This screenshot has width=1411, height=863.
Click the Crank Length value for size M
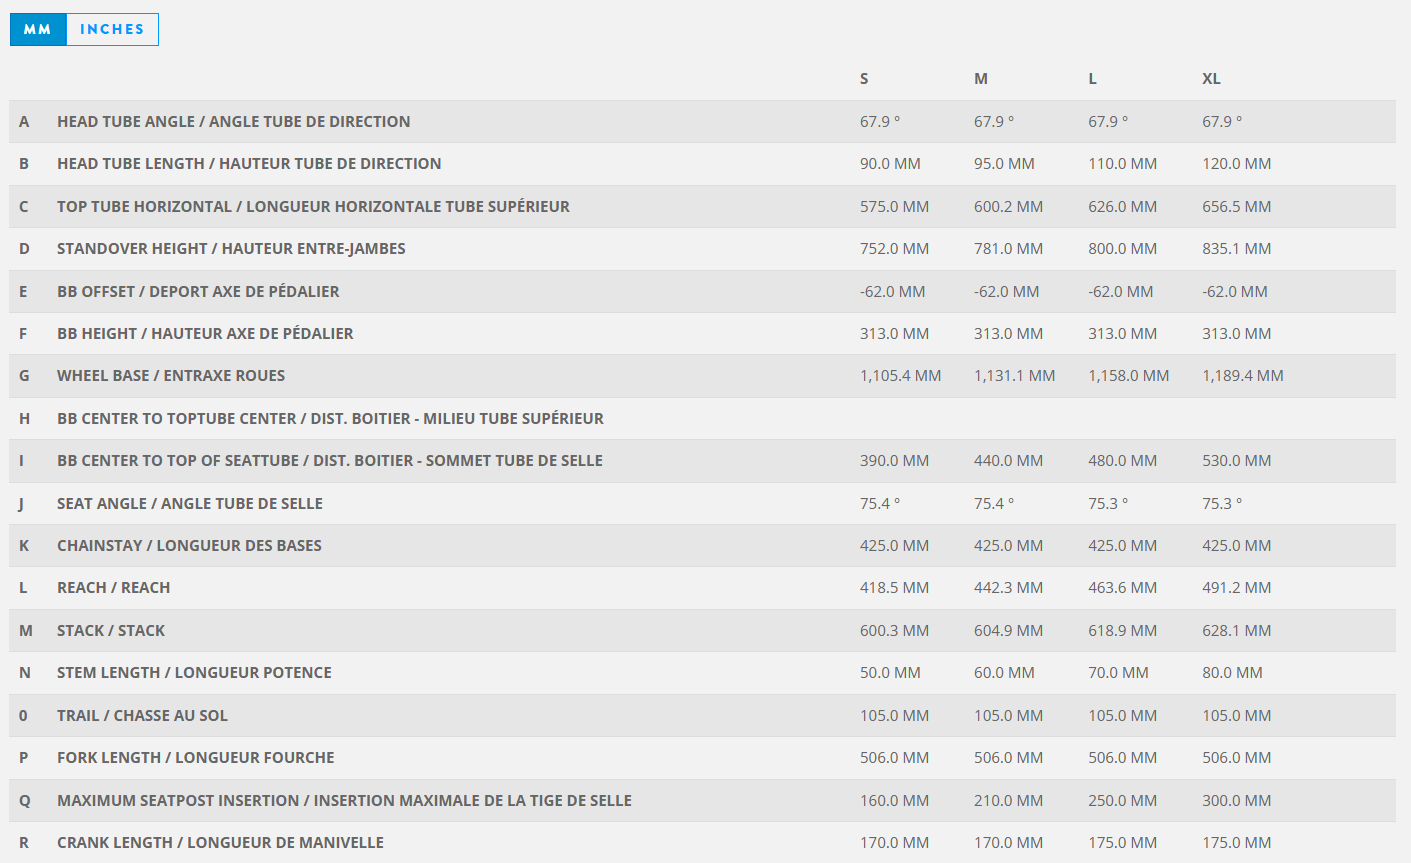click(x=1008, y=843)
